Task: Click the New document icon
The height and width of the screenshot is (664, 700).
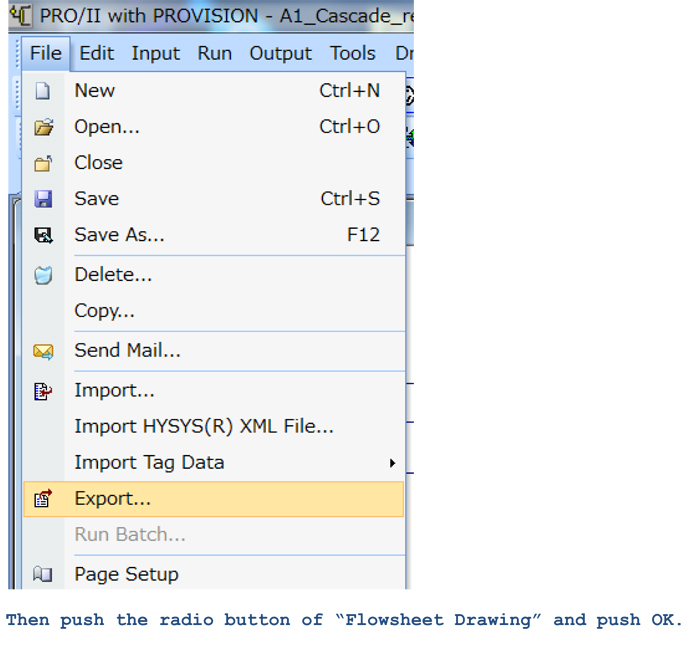Action: point(43,91)
